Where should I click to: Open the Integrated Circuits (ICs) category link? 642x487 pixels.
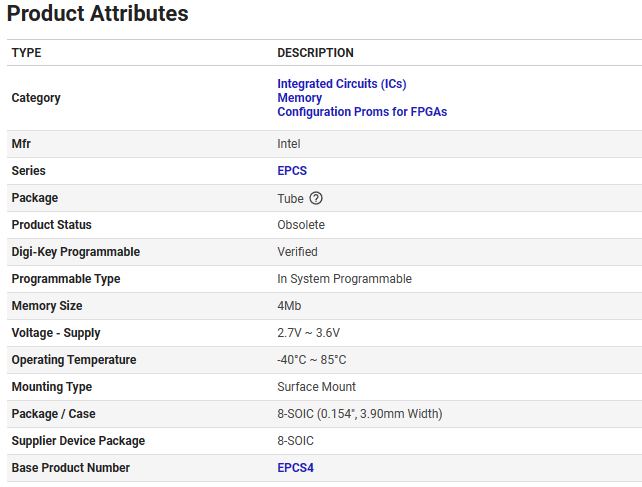(341, 84)
